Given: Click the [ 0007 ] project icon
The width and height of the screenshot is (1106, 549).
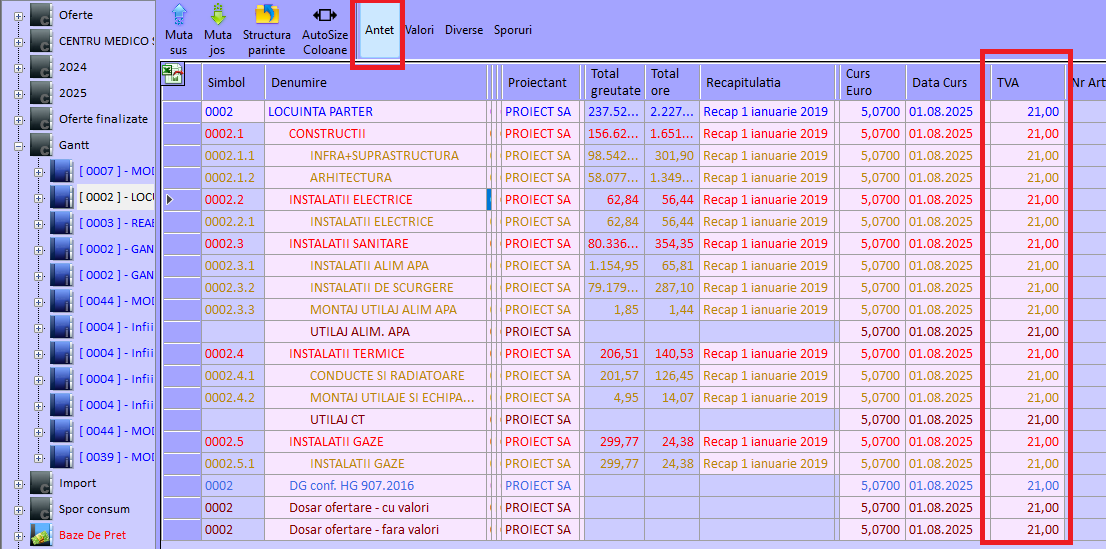Looking at the screenshot, I should click(61, 171).
